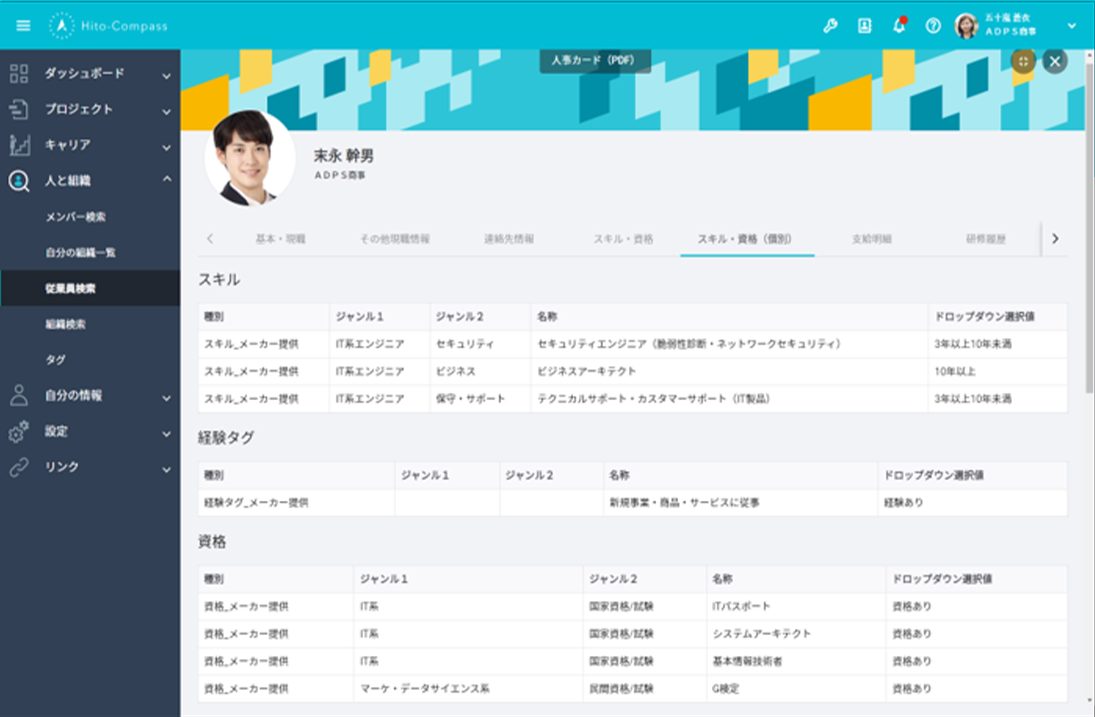Viewport: 1095px width, 717px height.
Task: Click the テクニカルサポート・カスタマーサポート cell
Action: pos(729,399)
